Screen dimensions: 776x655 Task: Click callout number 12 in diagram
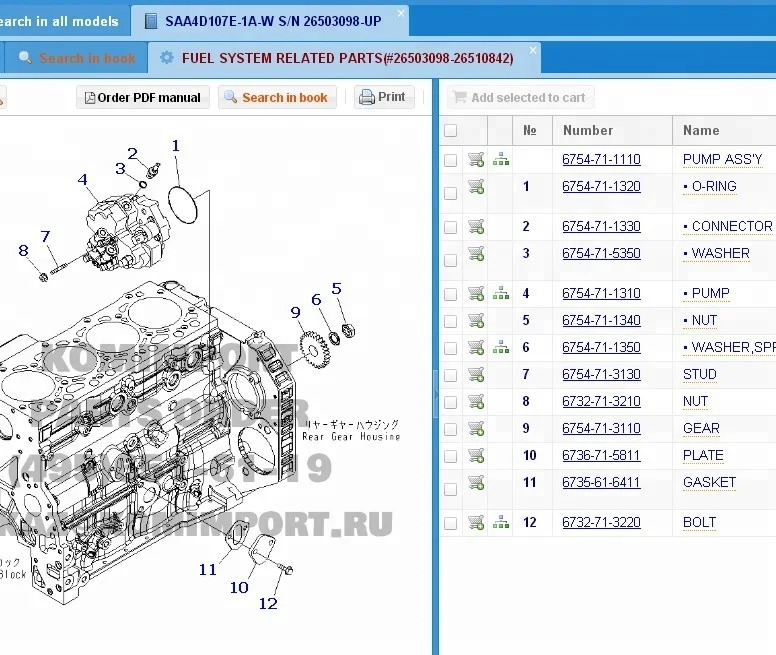pos(268,604)
